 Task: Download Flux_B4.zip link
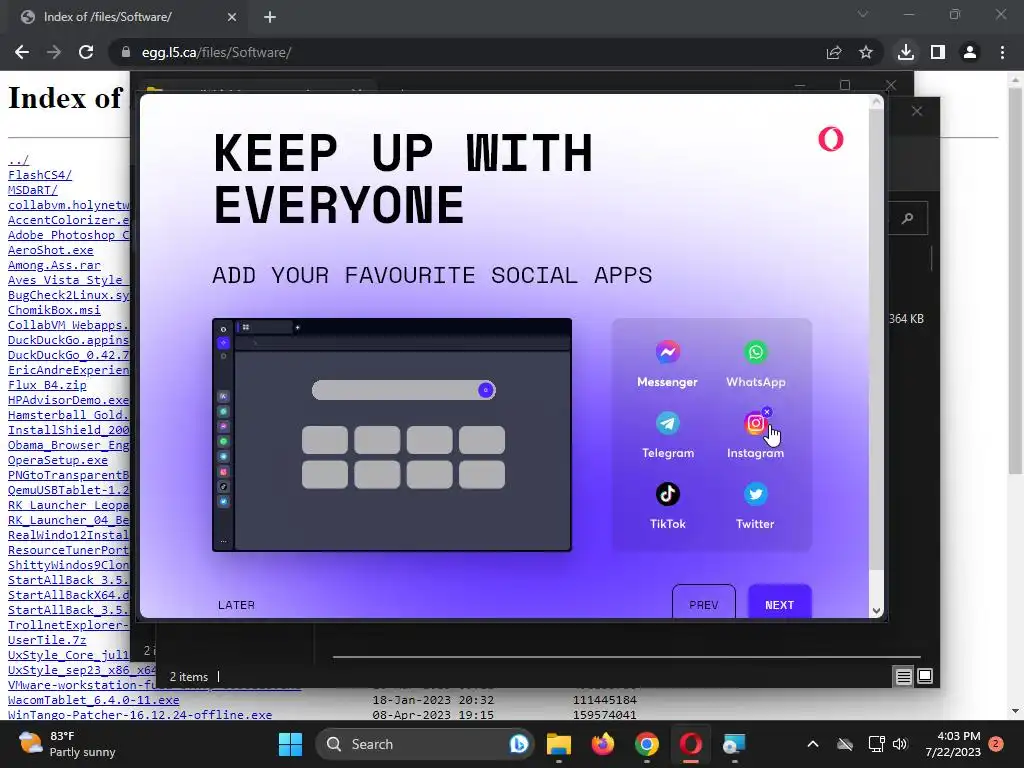[x=47, y=385]
